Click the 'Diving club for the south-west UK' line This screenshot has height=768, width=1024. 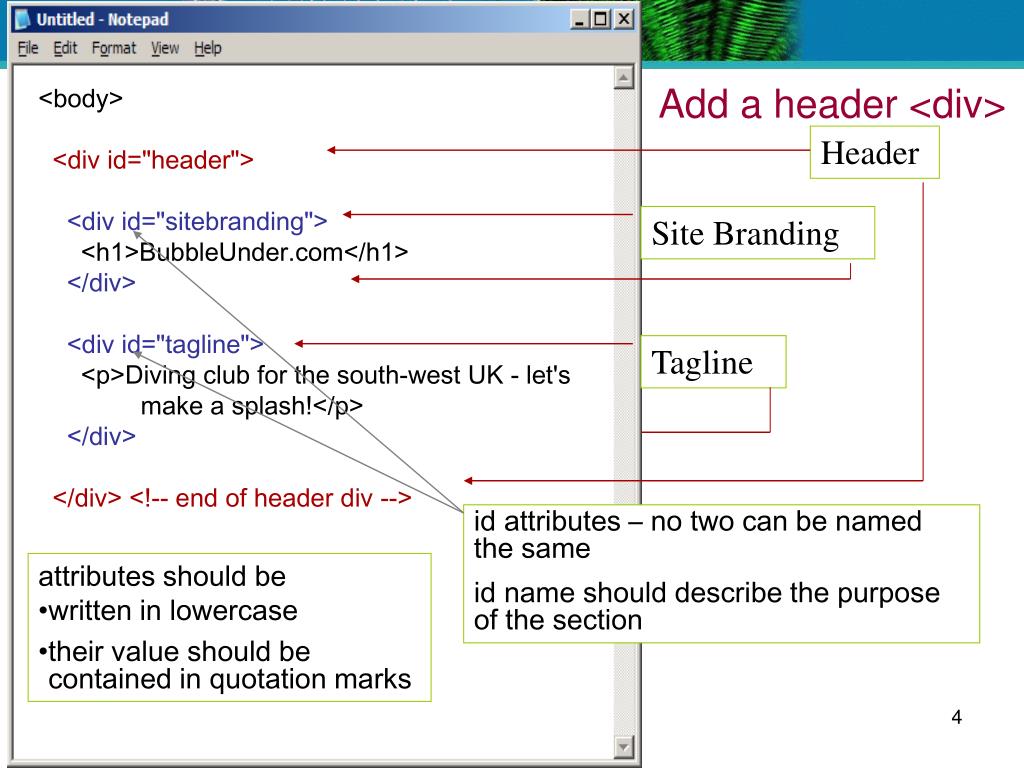click(325, 375)
